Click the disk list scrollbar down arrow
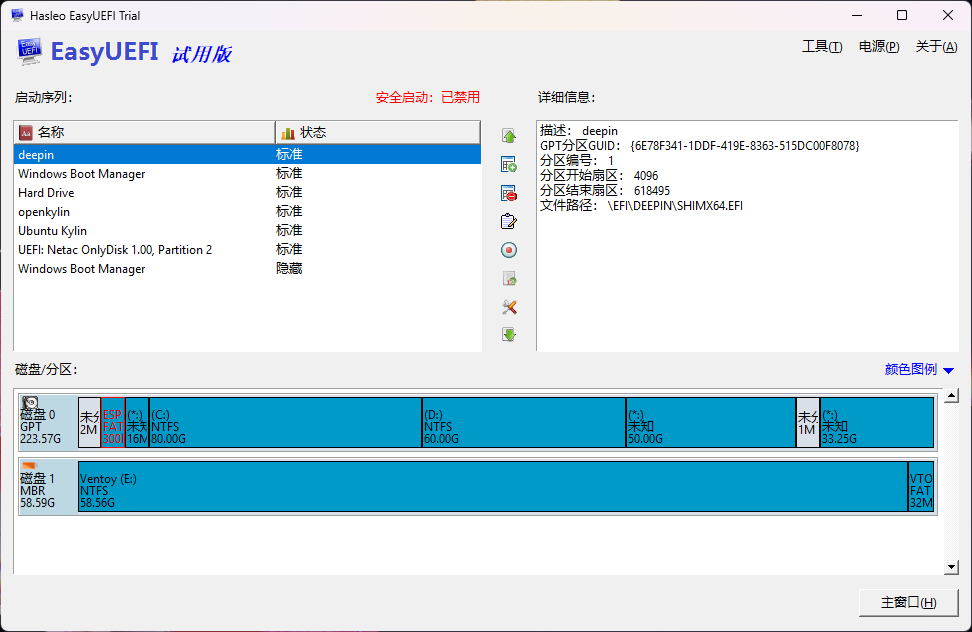The image size is (972, 632). (952, 566)
